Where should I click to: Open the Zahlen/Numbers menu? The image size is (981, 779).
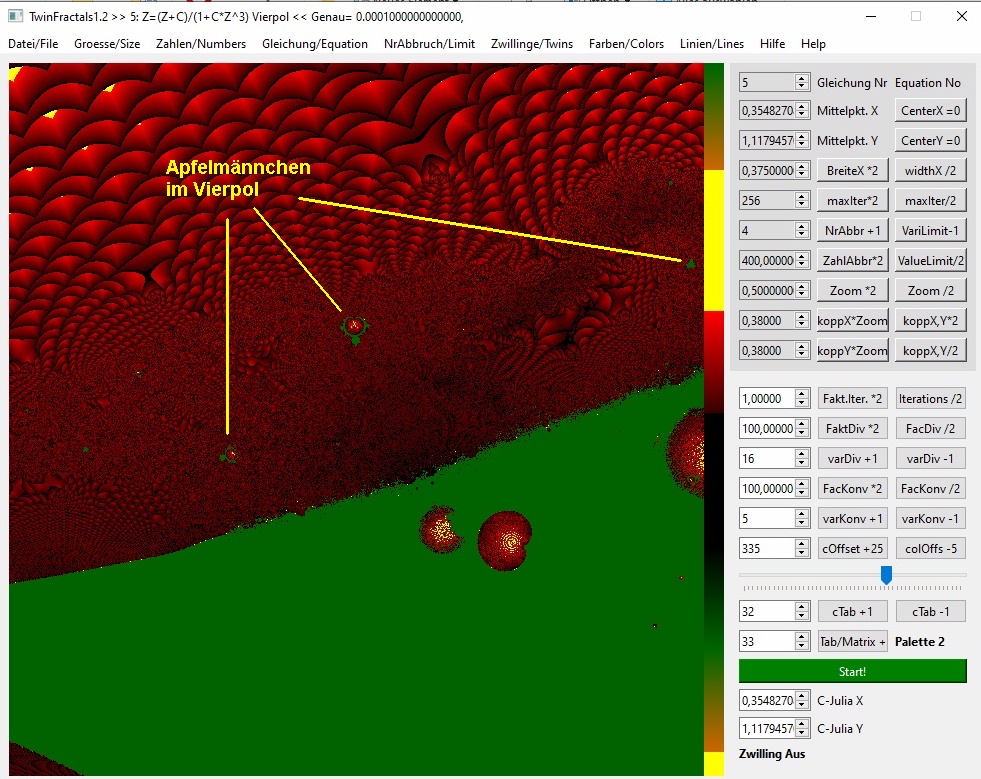point(201,44)
